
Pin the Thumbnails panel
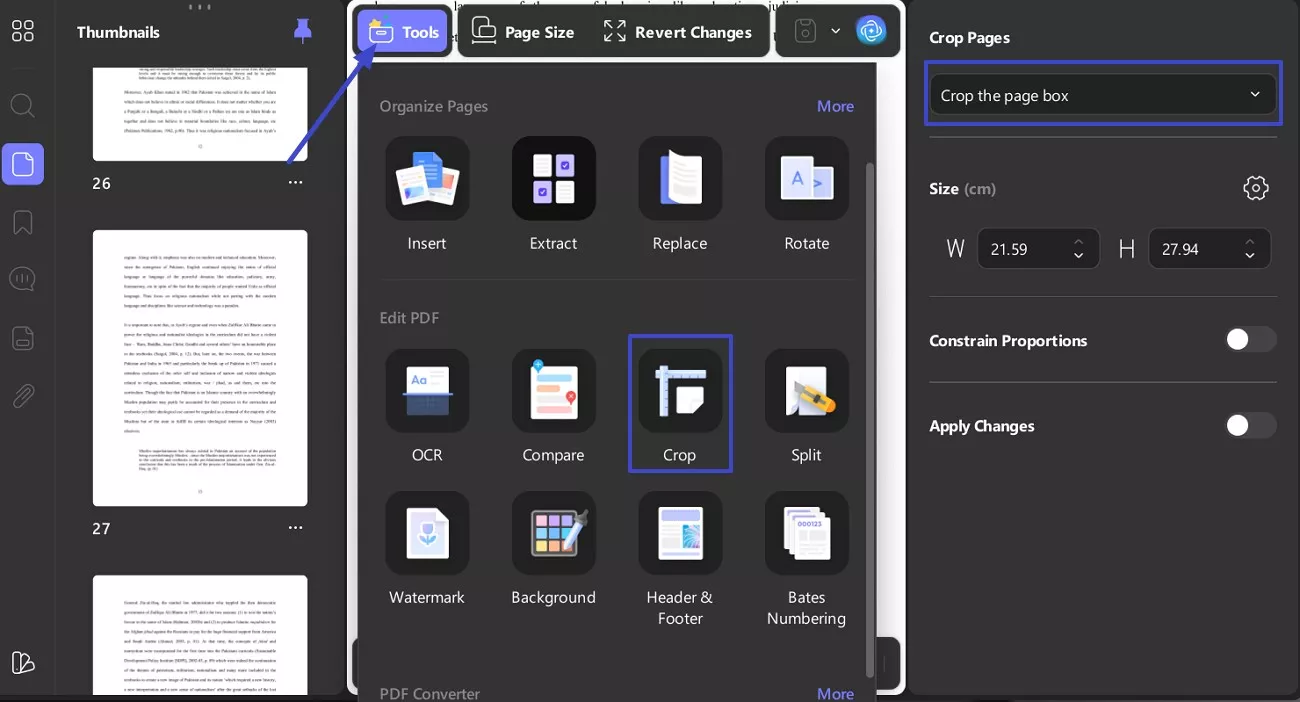pos(302,31)
